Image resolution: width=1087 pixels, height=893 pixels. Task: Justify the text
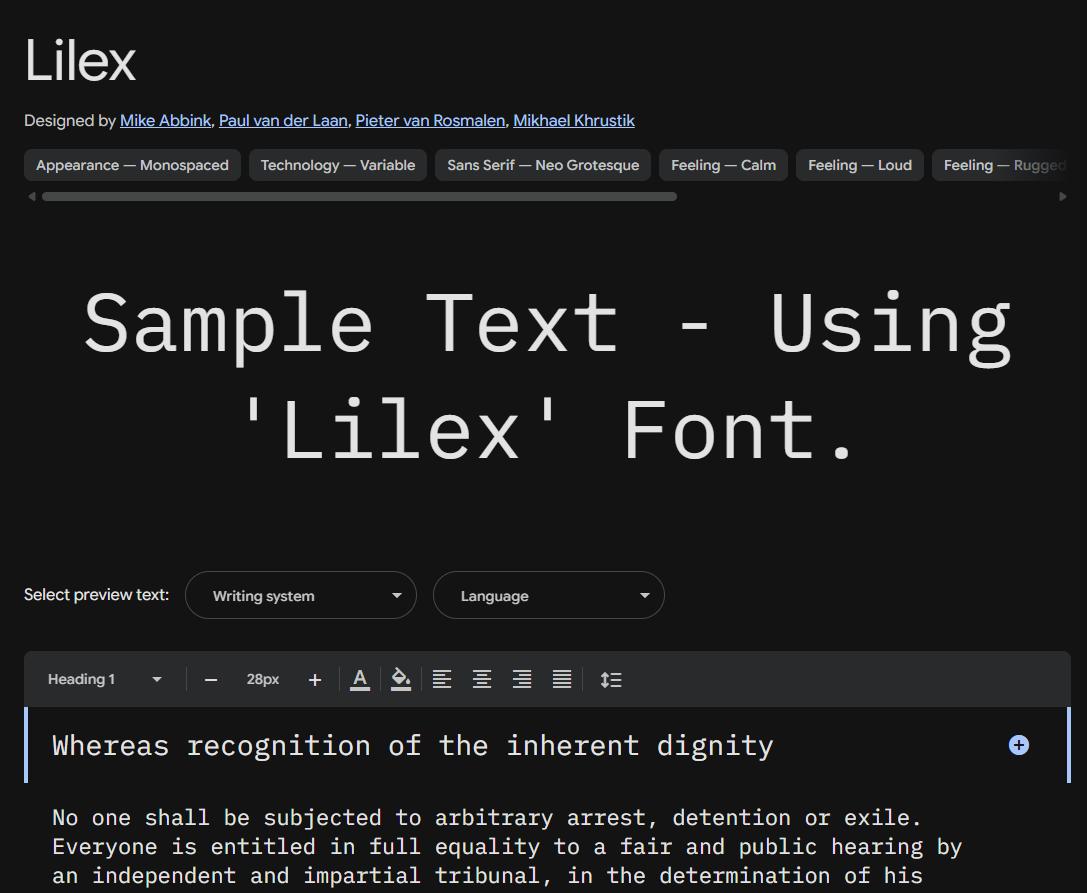[562, 679]
